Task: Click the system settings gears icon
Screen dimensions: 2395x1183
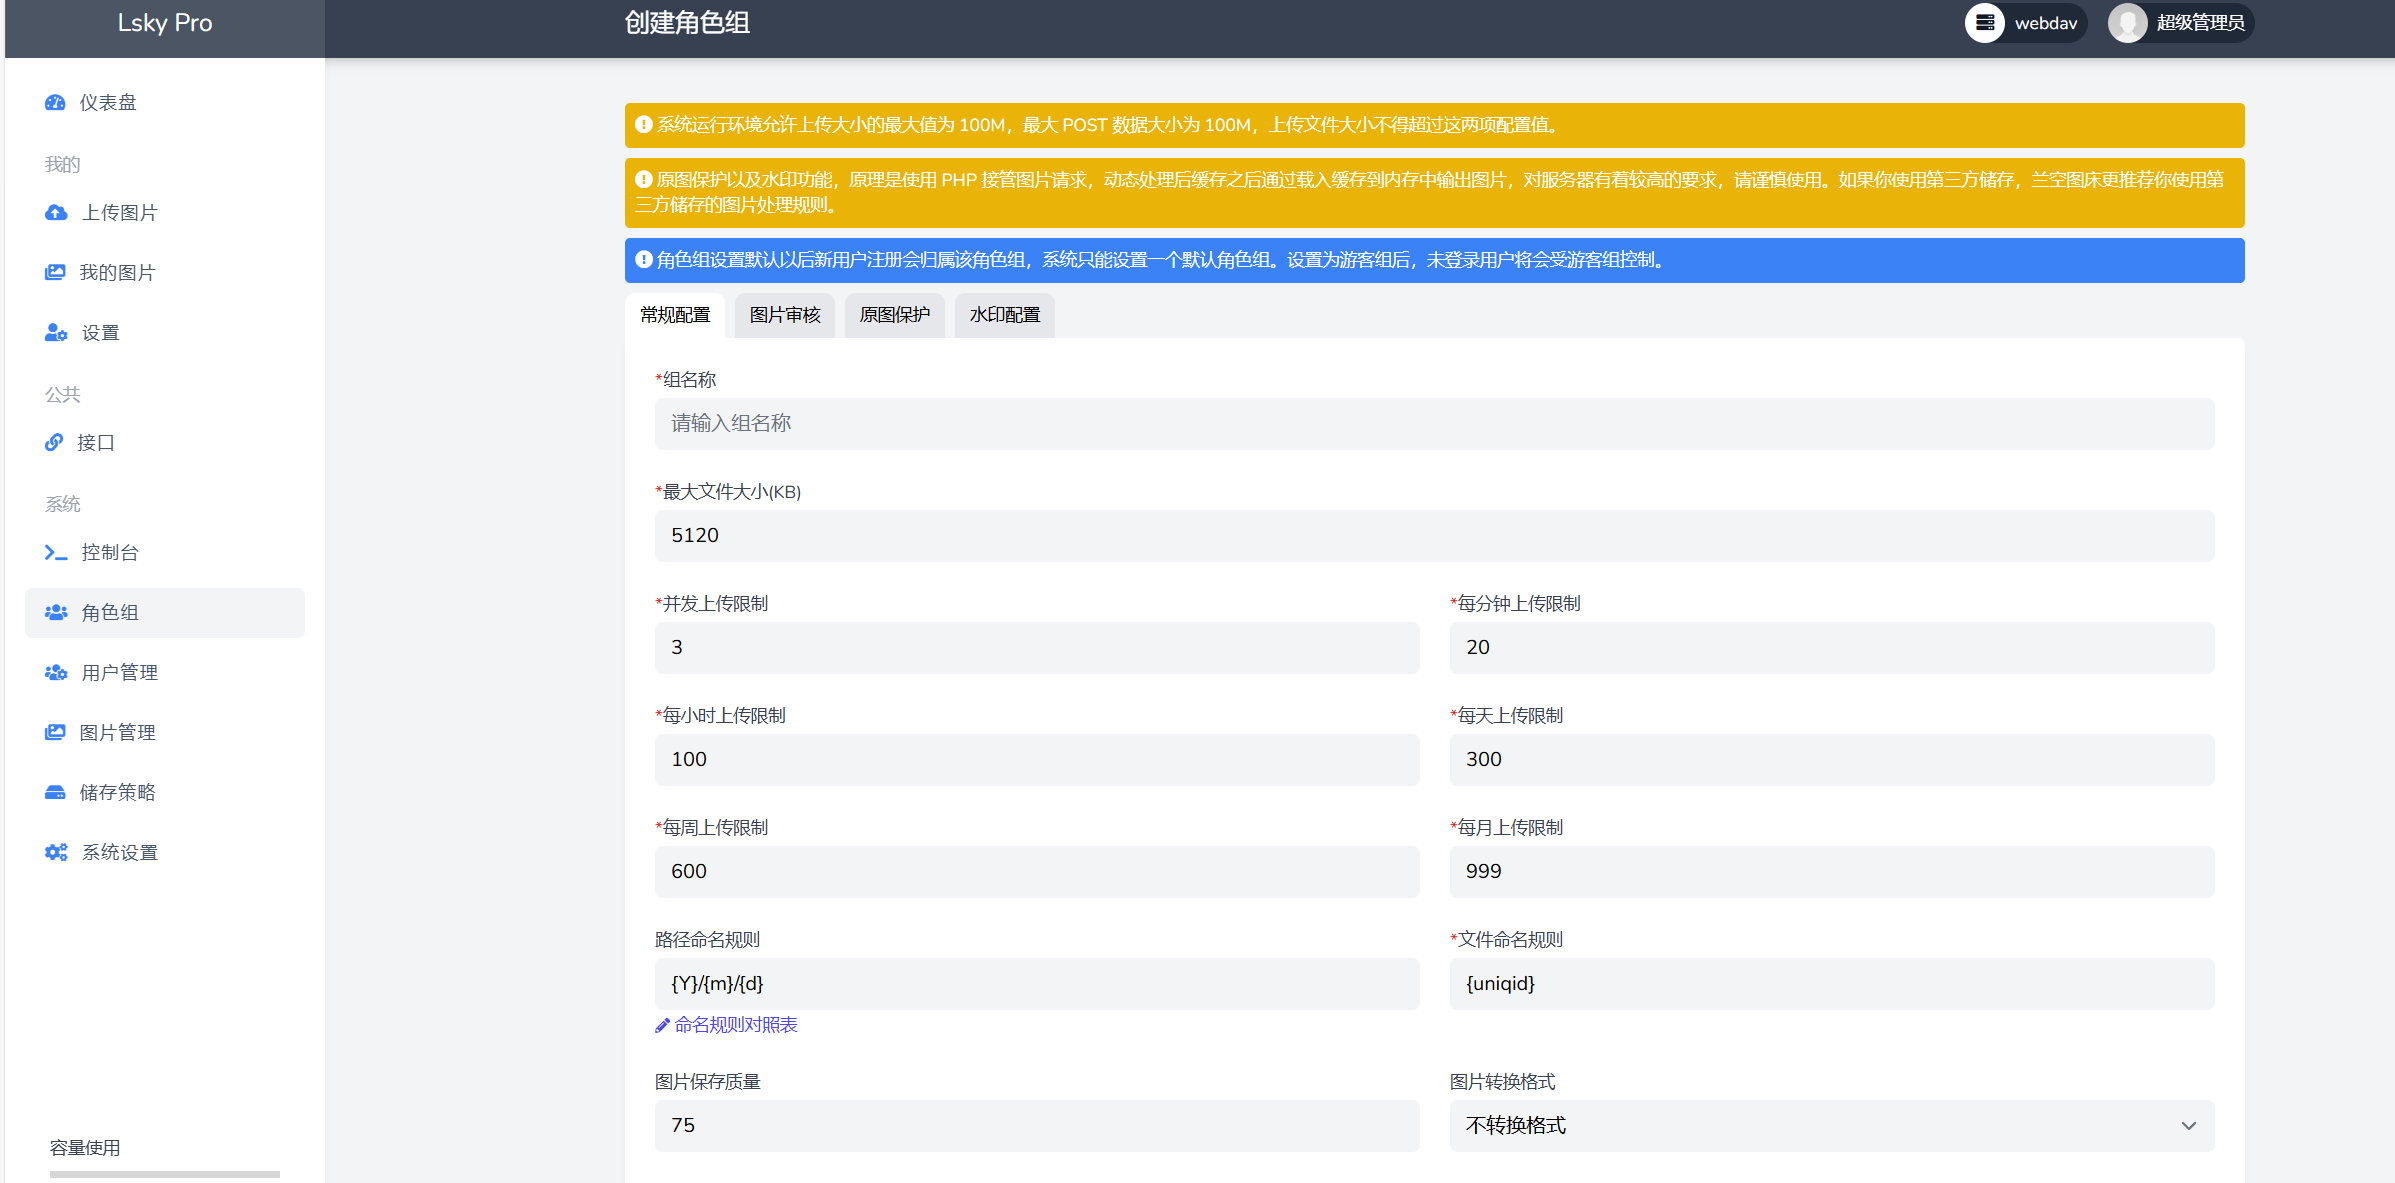Action: (56, 853)
